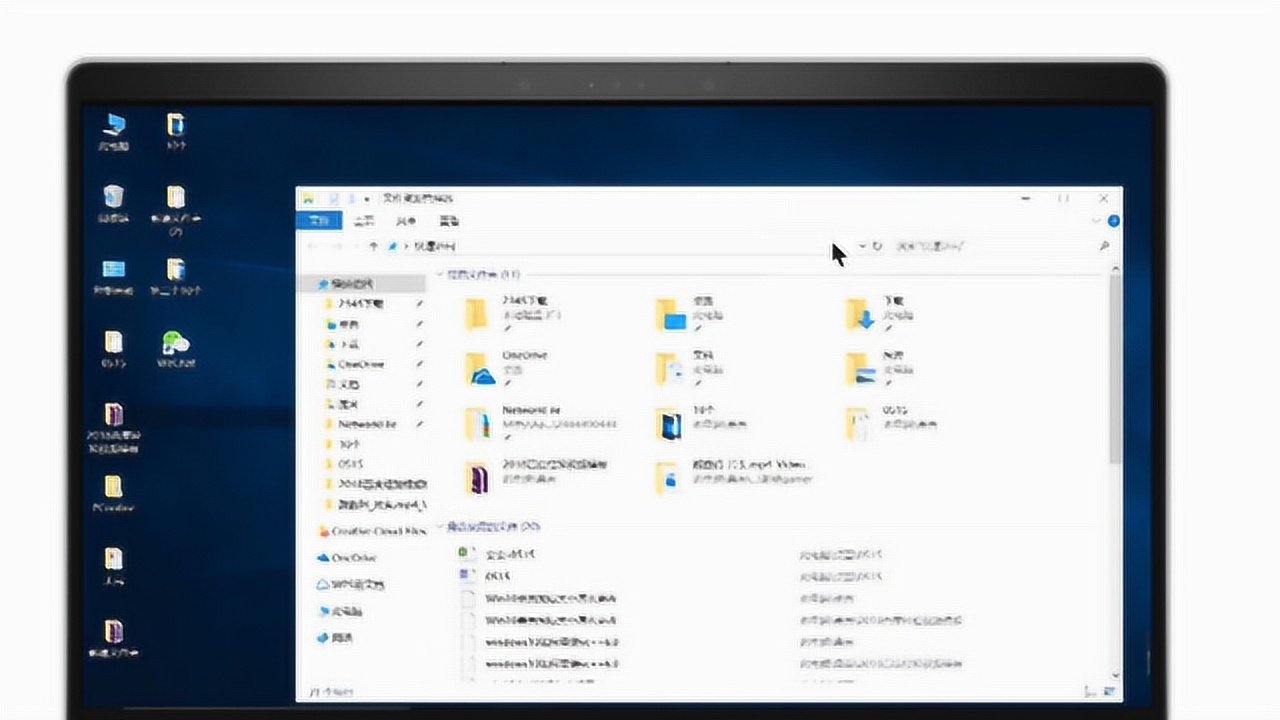This screenshot has width=1280, height=720.
Task: Select the mp4 Video folder tile
Action: [x=735, y=478]
